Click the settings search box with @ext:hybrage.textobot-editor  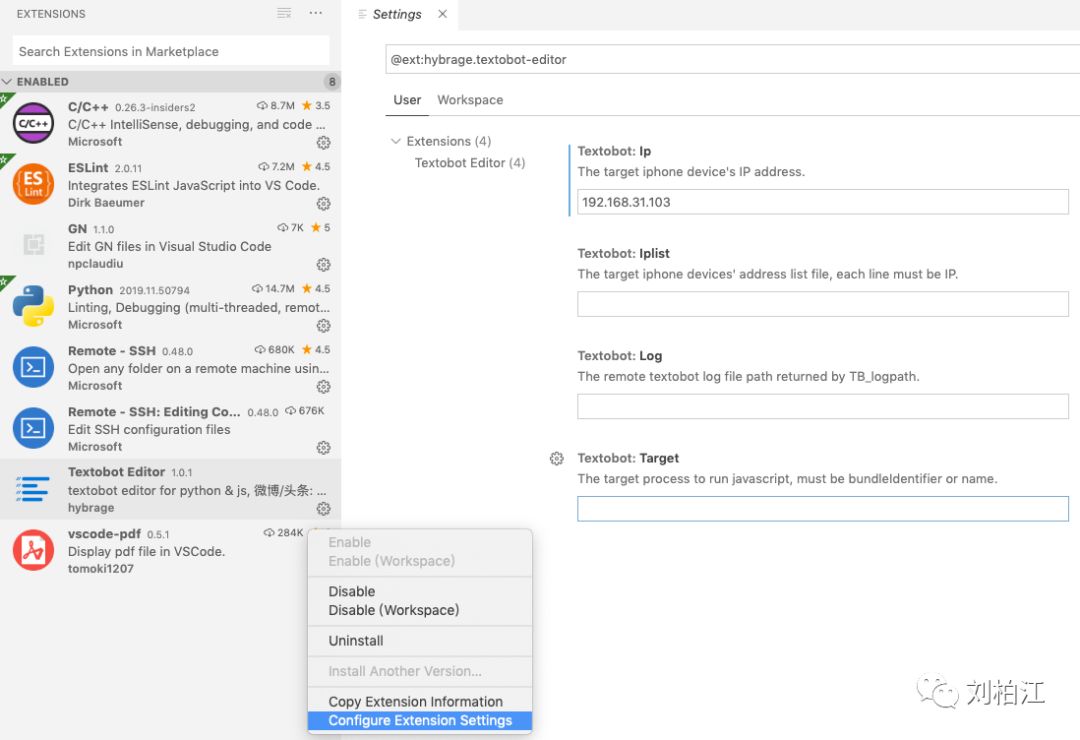click(x=732, y=59)
